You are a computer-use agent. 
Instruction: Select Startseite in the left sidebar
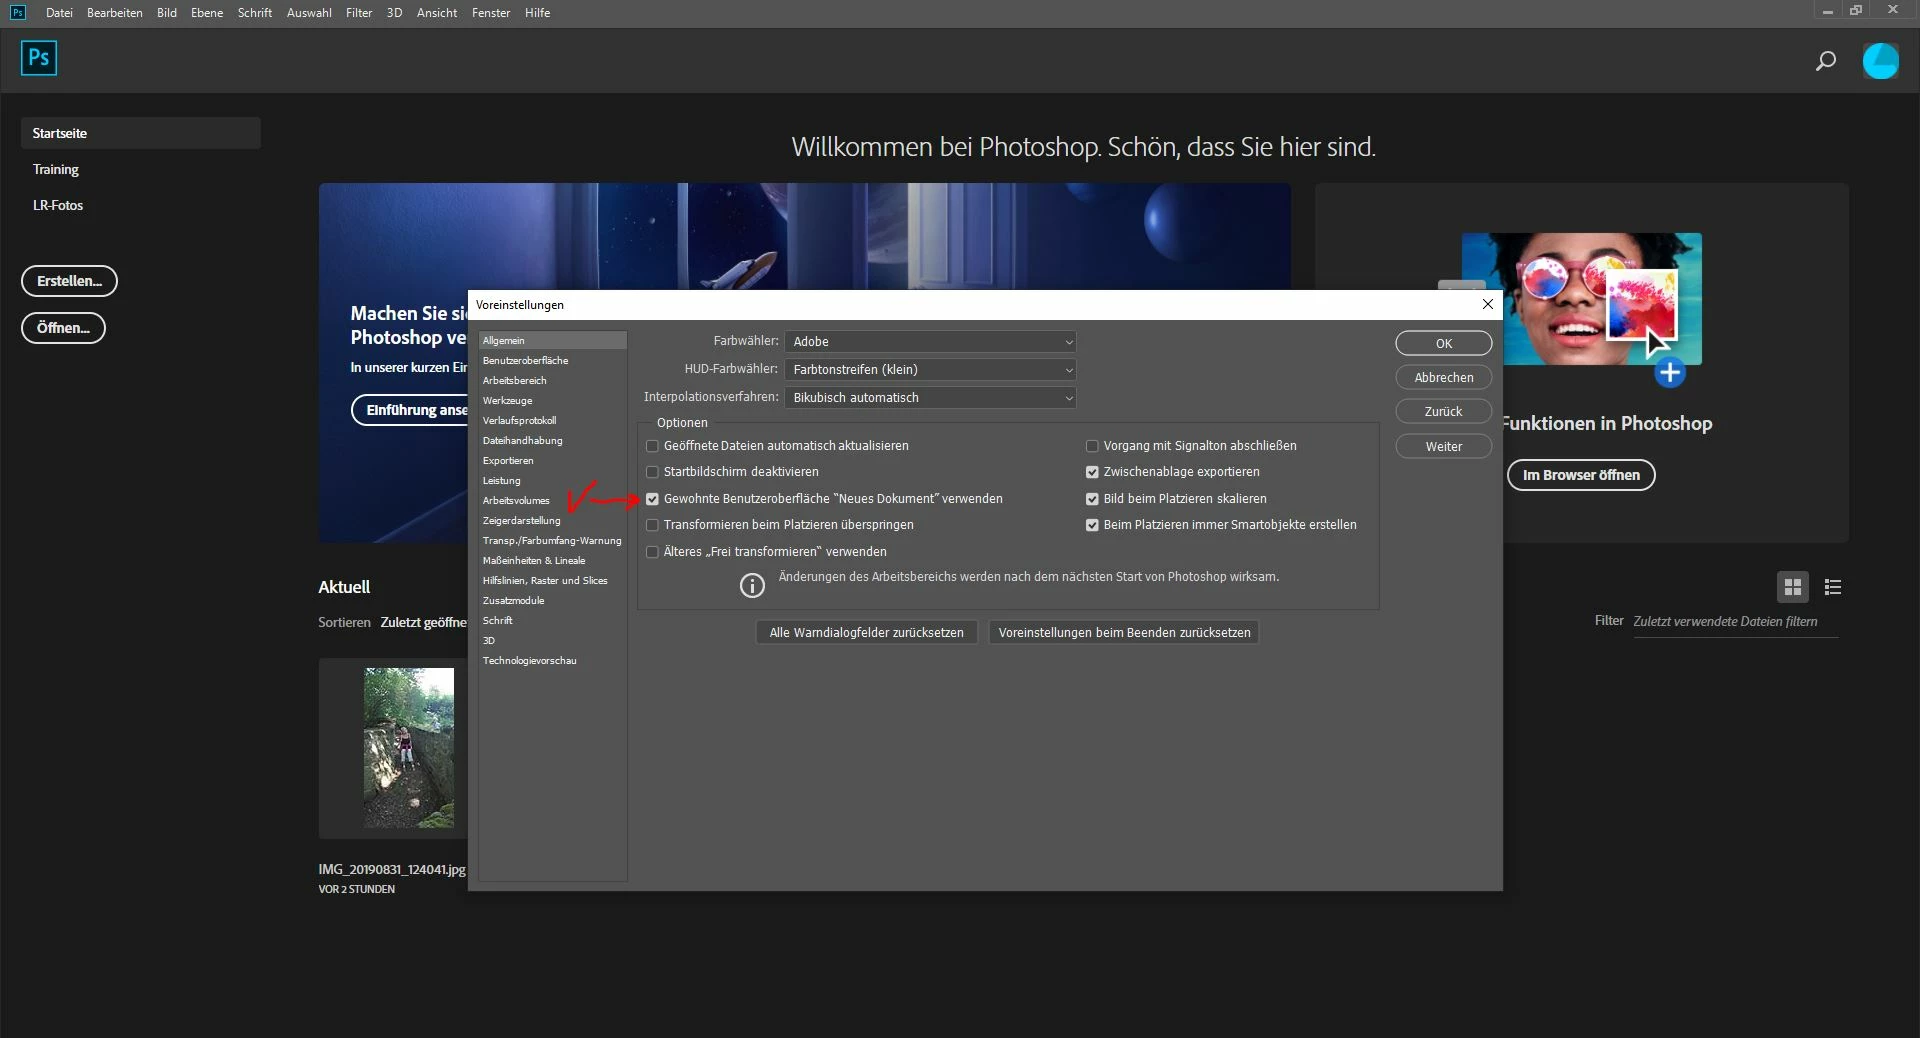coord(141,133)
